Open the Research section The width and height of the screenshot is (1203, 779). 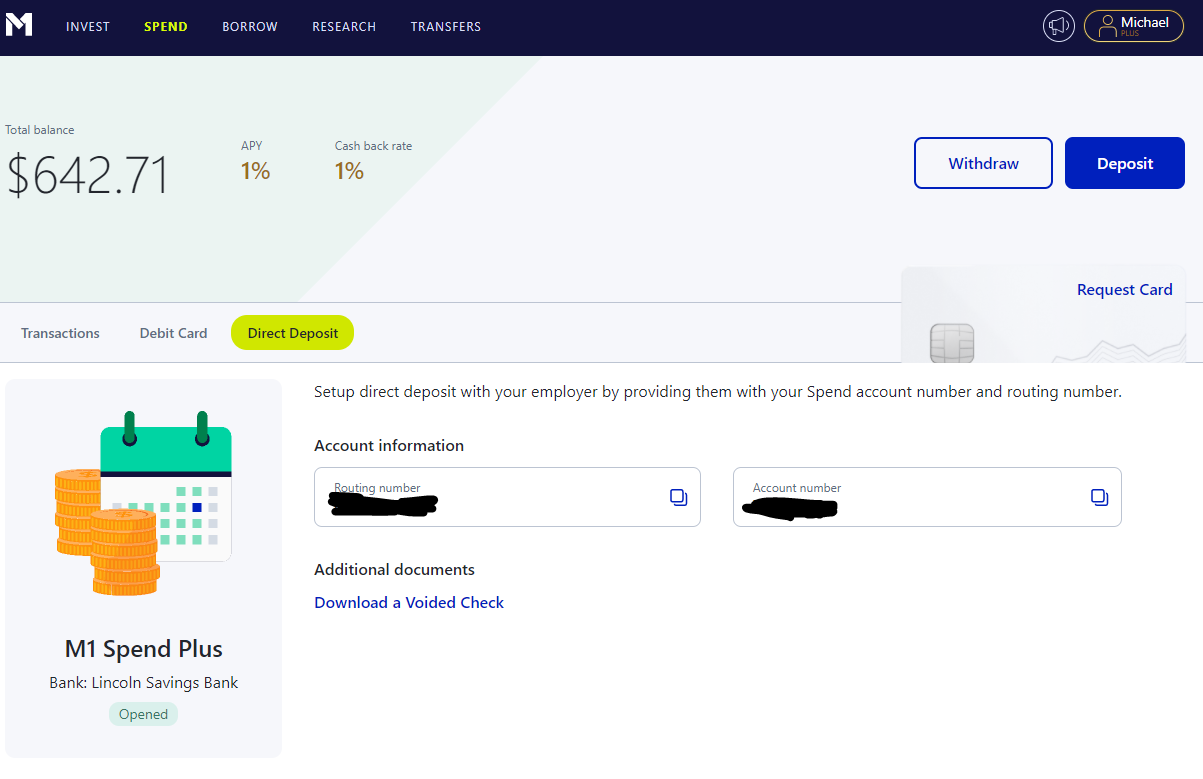344,27
